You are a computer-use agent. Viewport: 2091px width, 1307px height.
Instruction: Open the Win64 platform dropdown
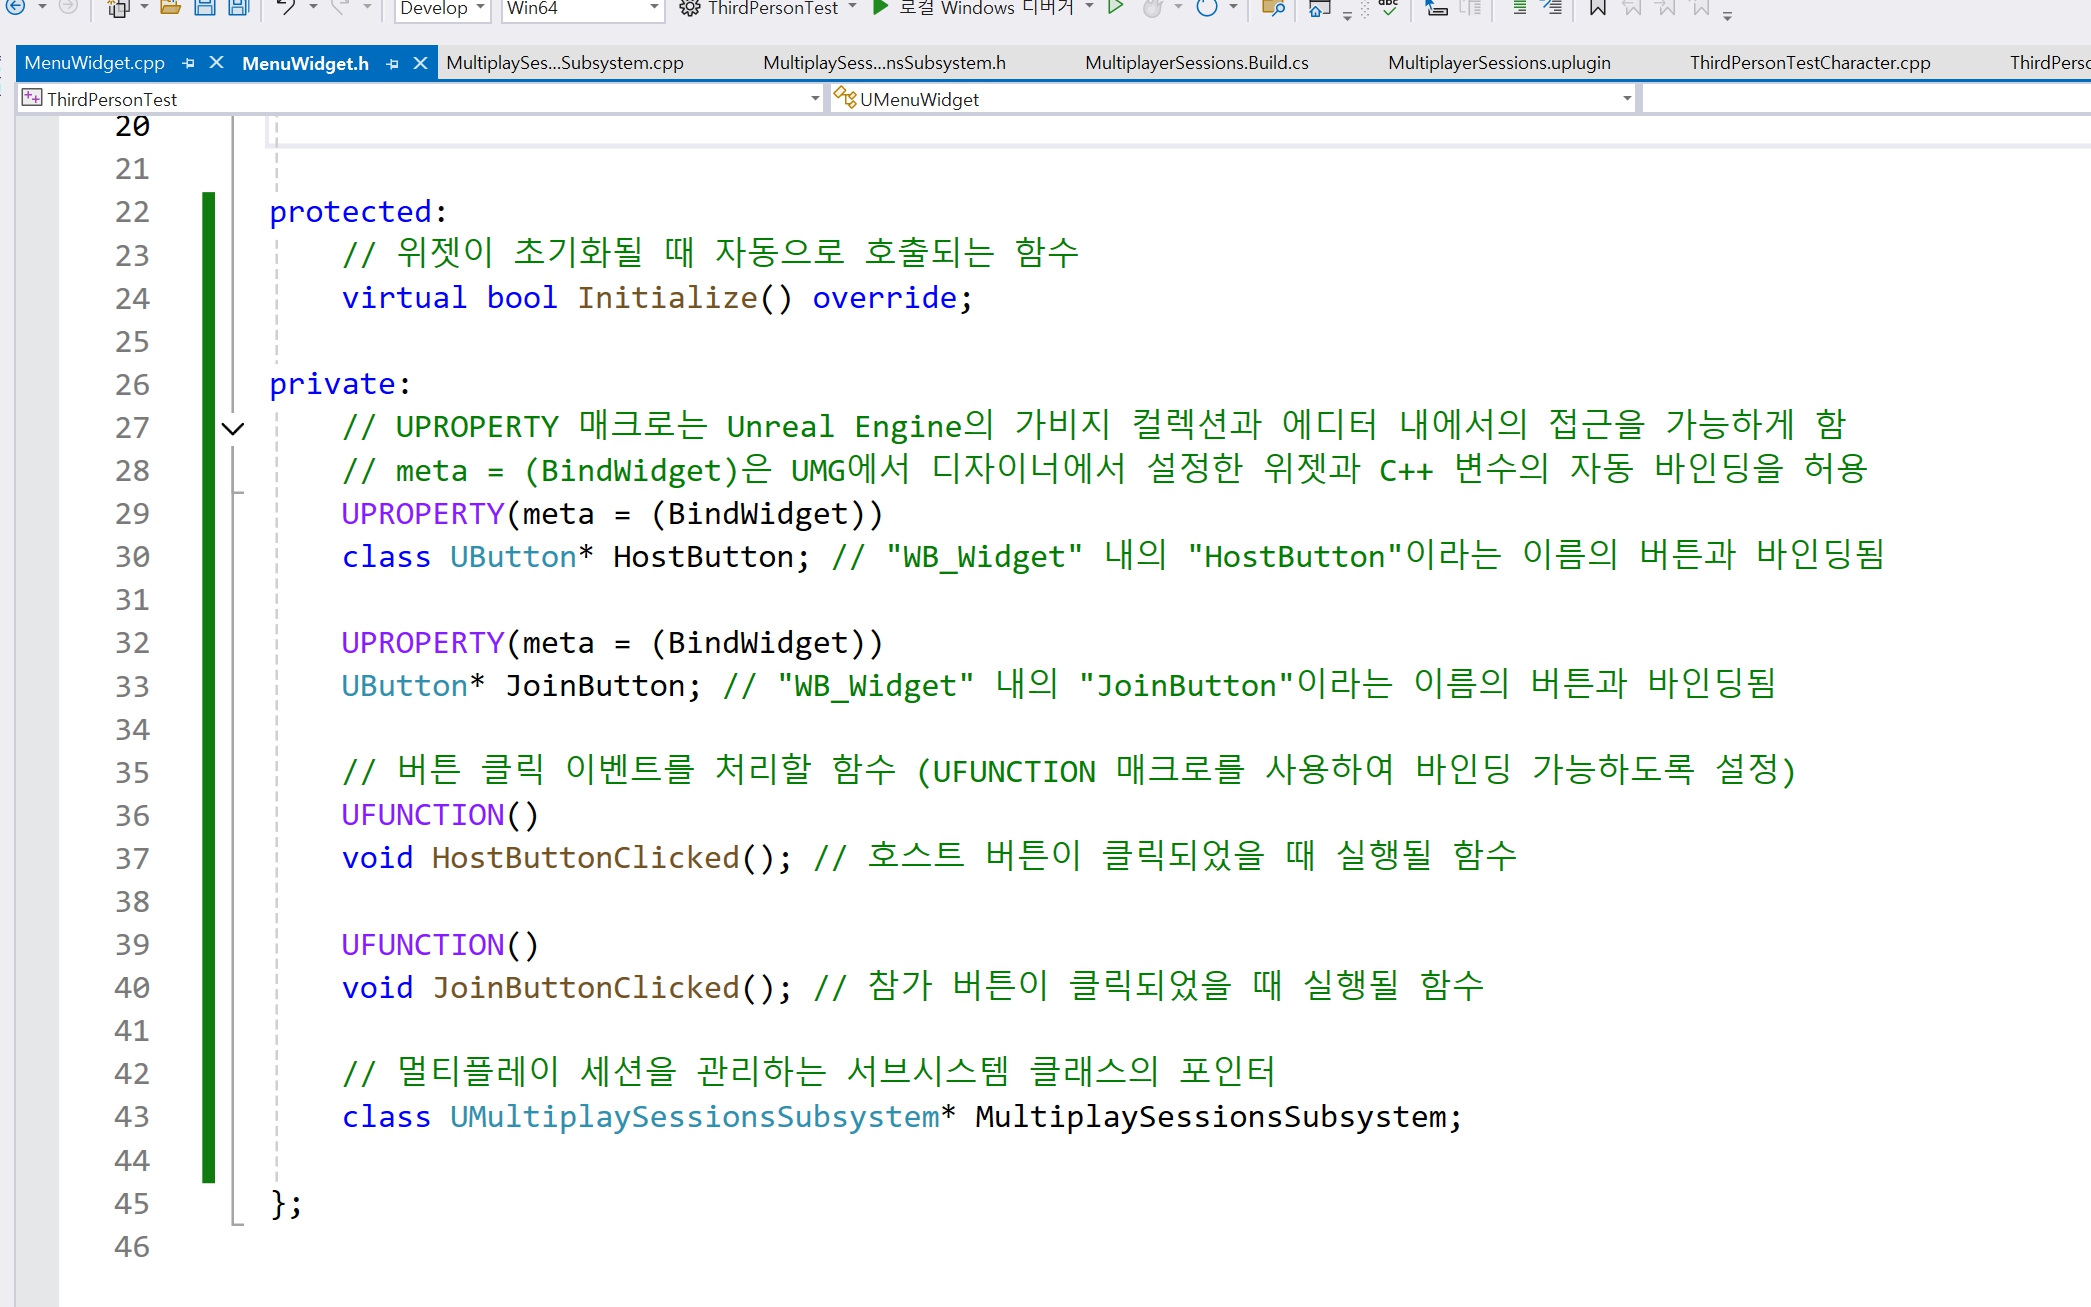coord(582,8)
